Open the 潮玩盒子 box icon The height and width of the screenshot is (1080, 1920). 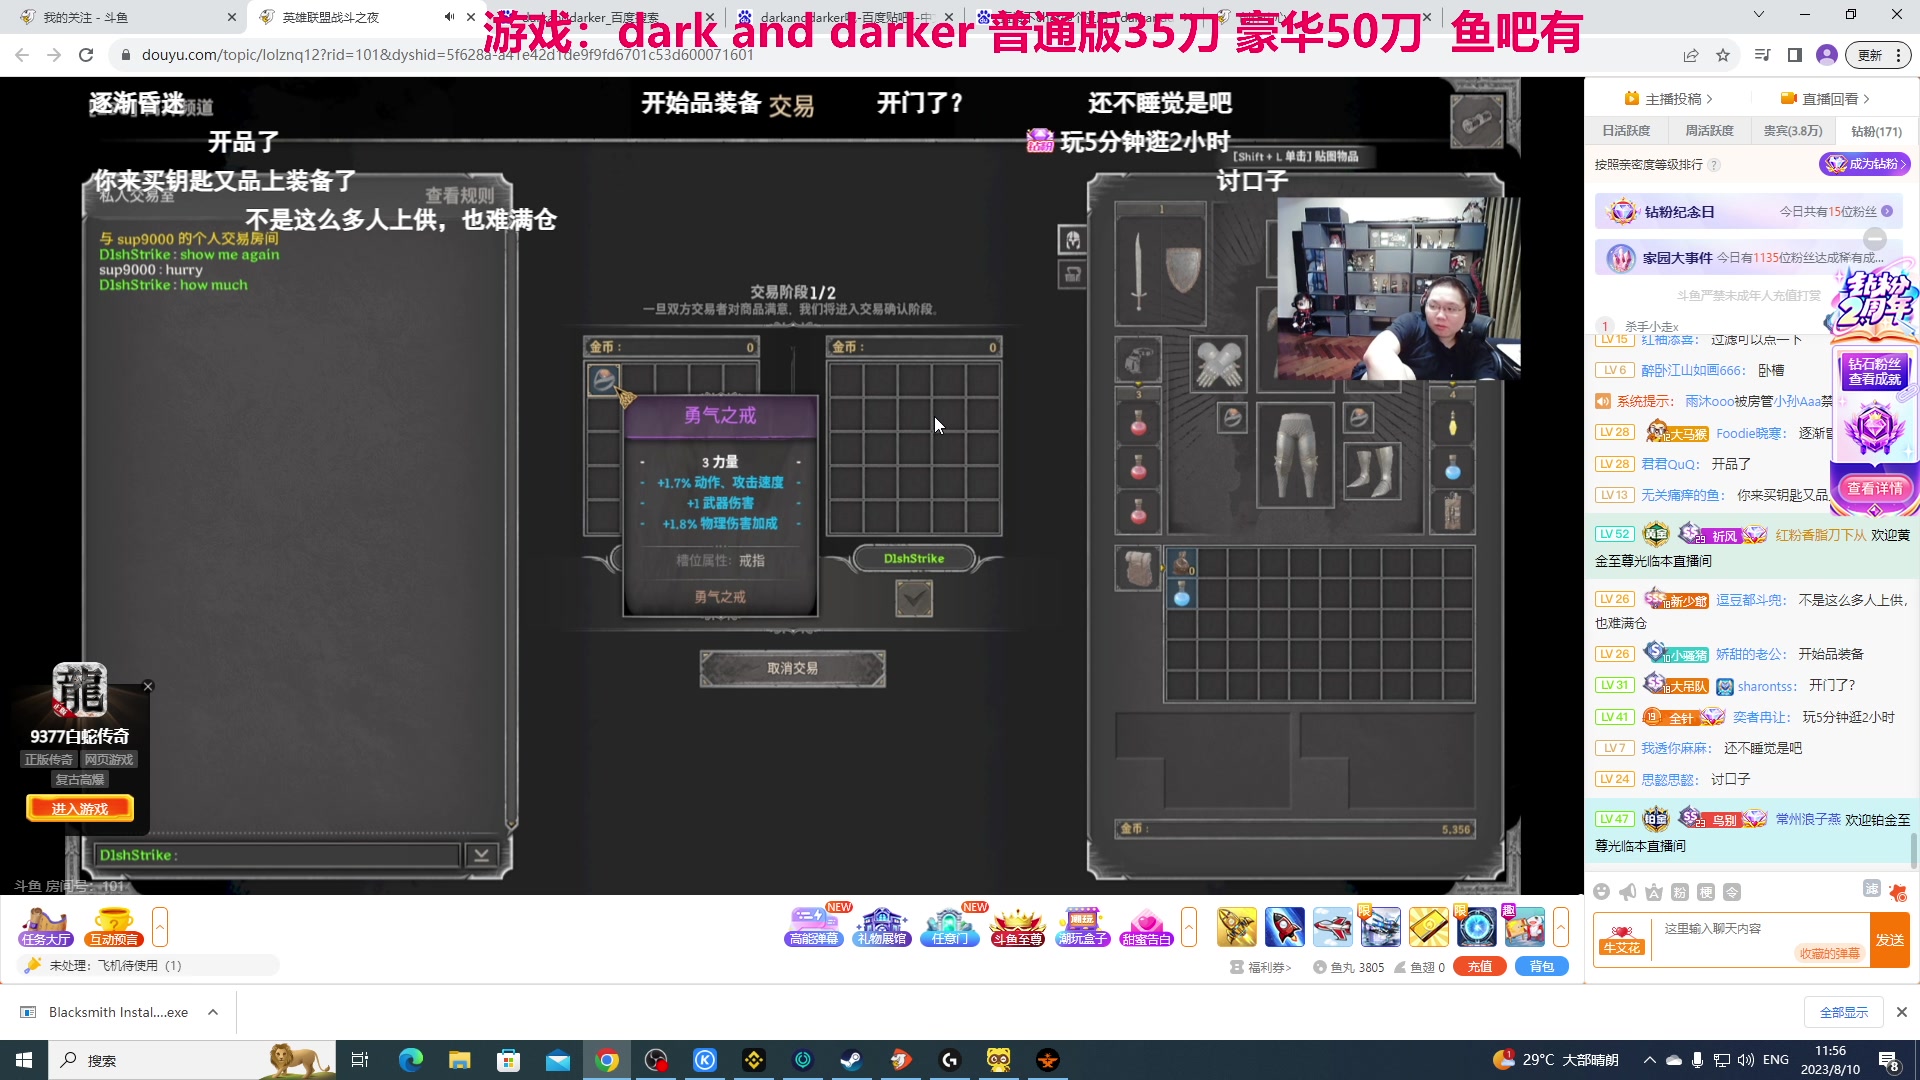tap(1083, 927)
